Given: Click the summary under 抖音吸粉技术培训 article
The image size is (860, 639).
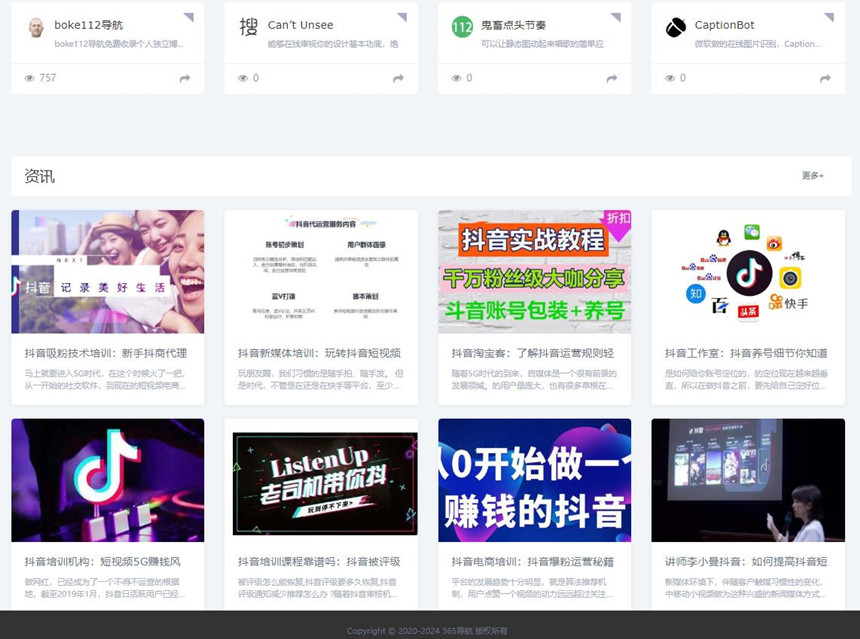Looking at the screenshot, I should coord(106,380).
